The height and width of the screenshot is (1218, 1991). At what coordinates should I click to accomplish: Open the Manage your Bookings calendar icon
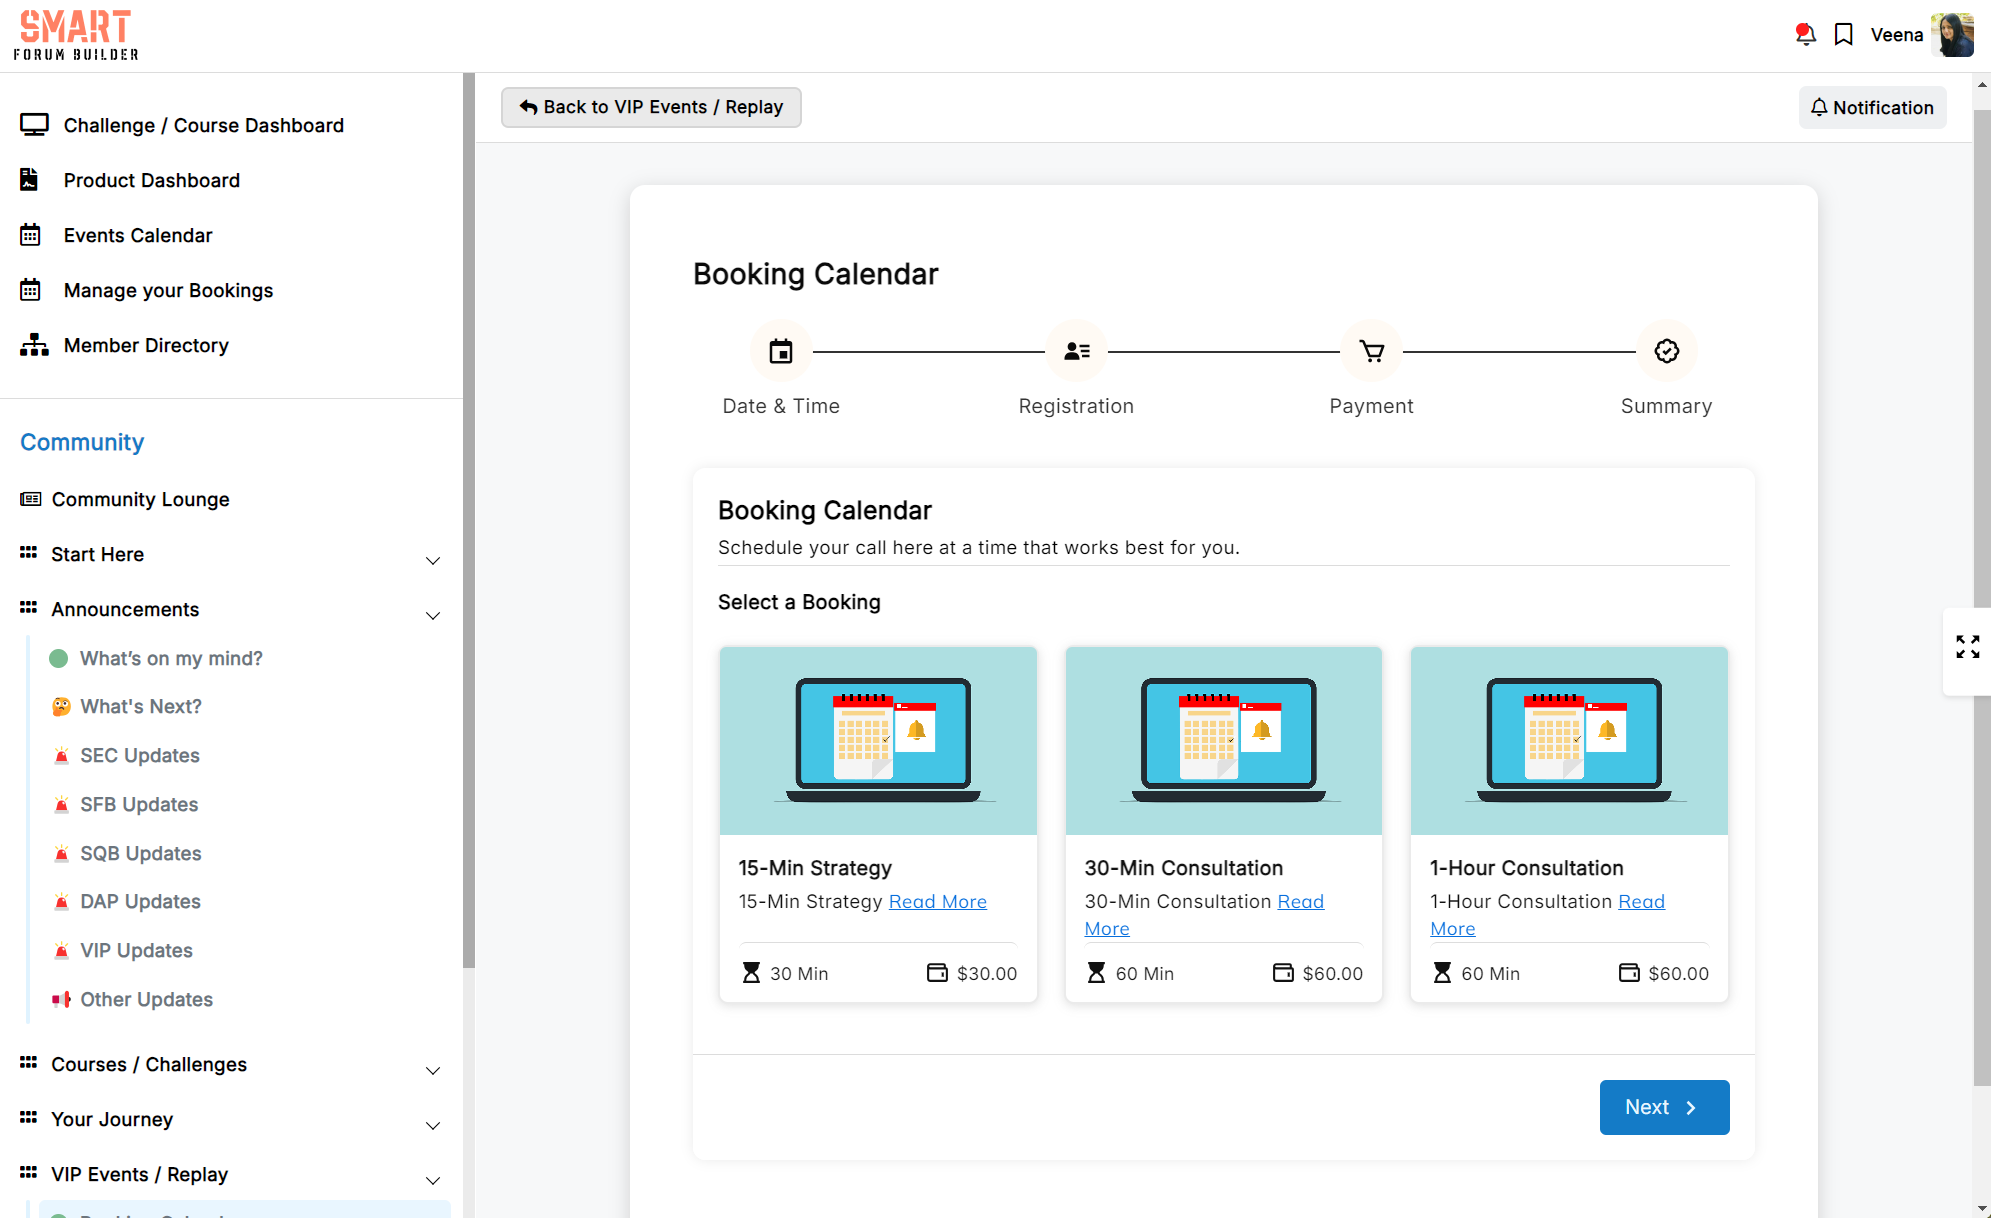31,290
